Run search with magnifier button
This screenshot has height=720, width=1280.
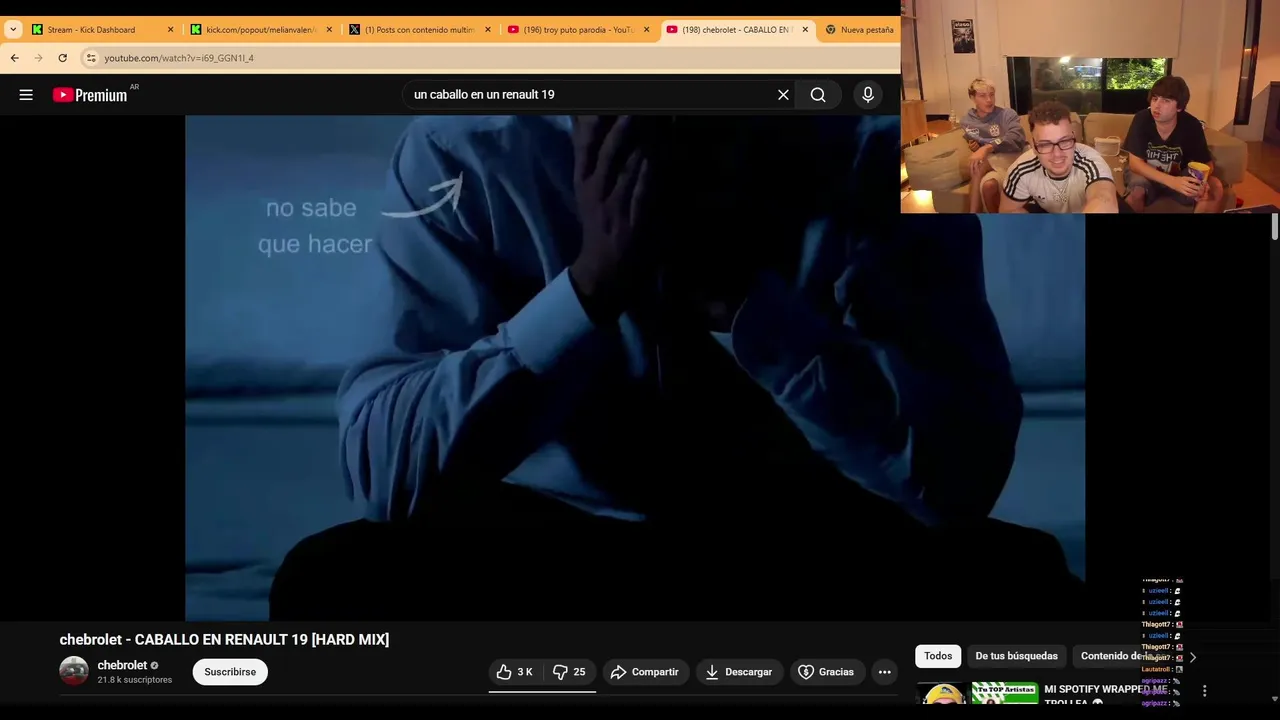click(x=818, y=95)
